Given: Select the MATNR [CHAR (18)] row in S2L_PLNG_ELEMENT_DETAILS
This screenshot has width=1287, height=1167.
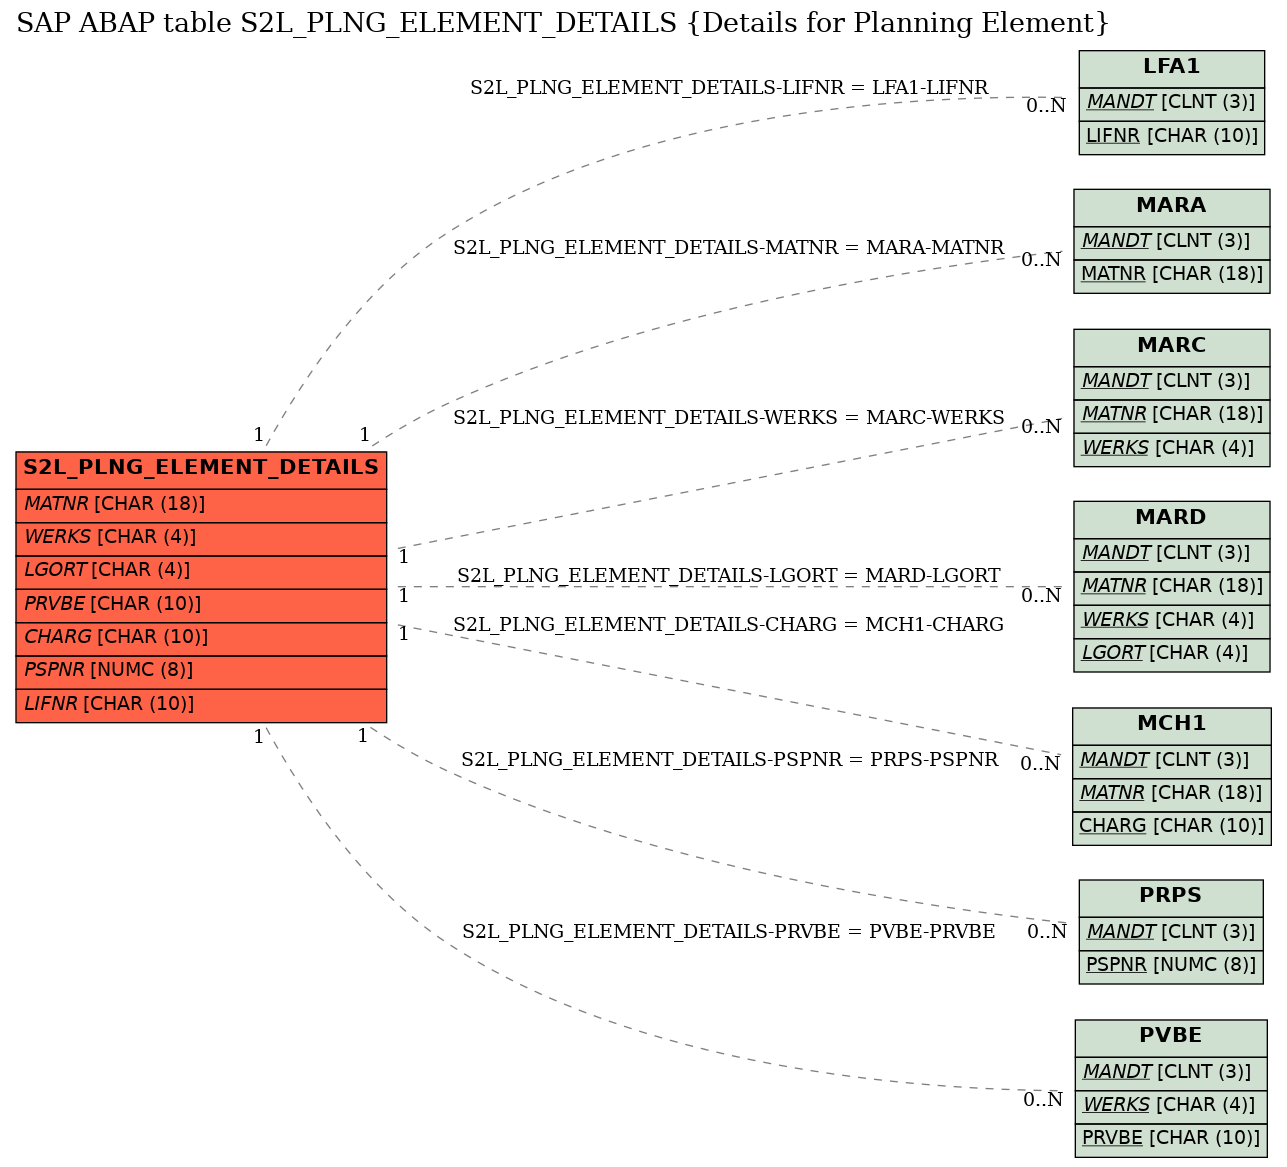Looking at the screenshot, I should point(201,504).
